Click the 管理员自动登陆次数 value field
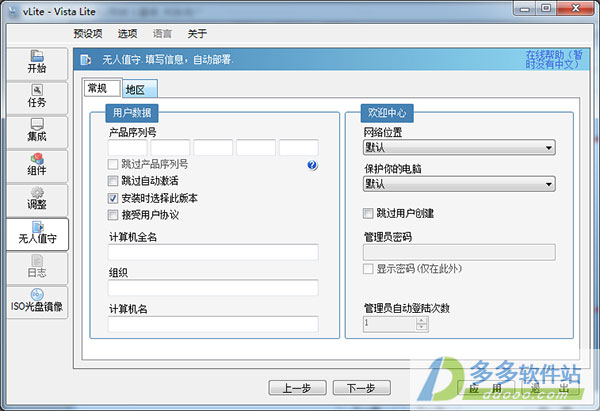 click(x=390, y=324)
